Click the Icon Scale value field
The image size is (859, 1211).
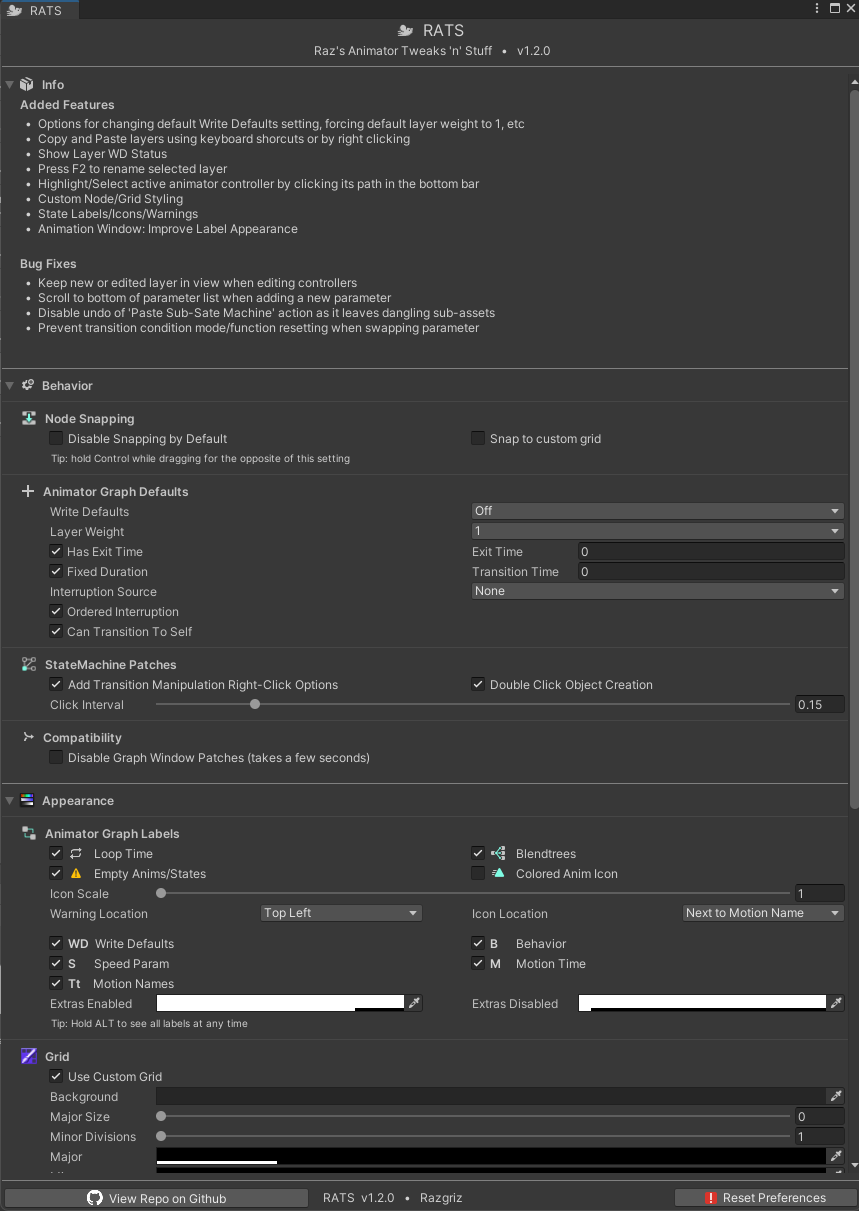(820, 893)
